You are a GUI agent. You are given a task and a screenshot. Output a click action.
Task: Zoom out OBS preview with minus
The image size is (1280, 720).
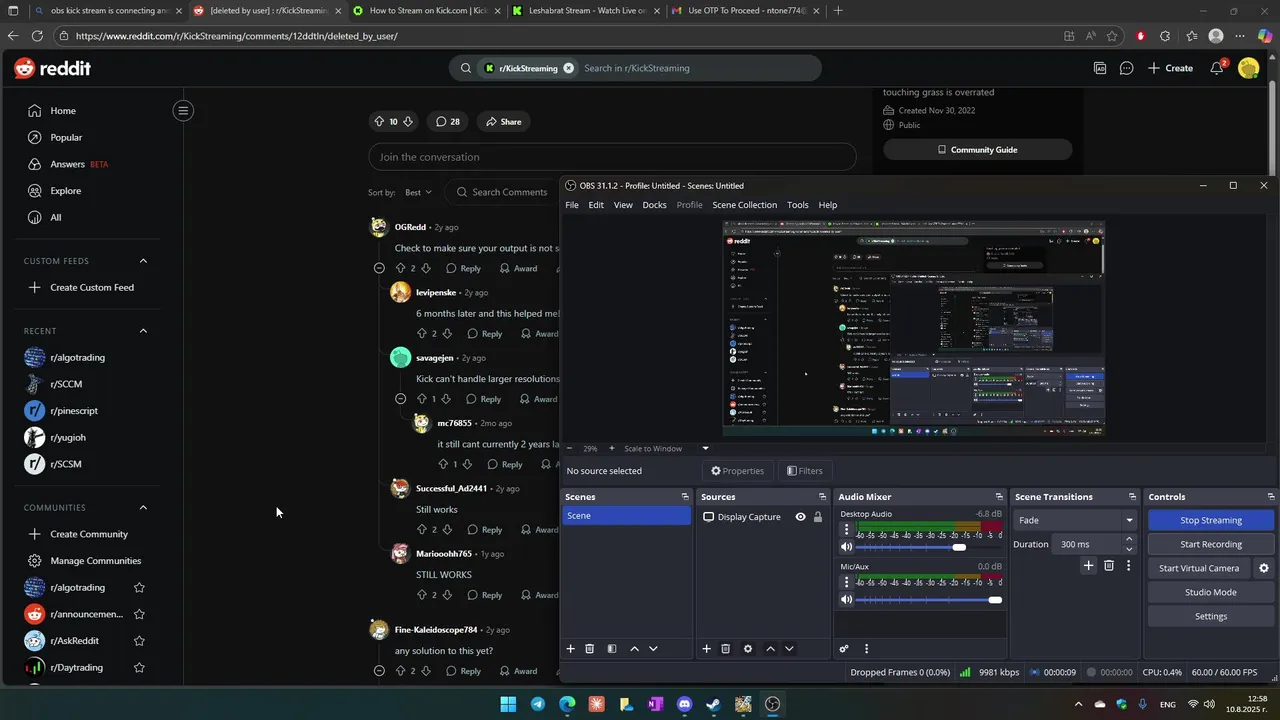tap(570, 448)
